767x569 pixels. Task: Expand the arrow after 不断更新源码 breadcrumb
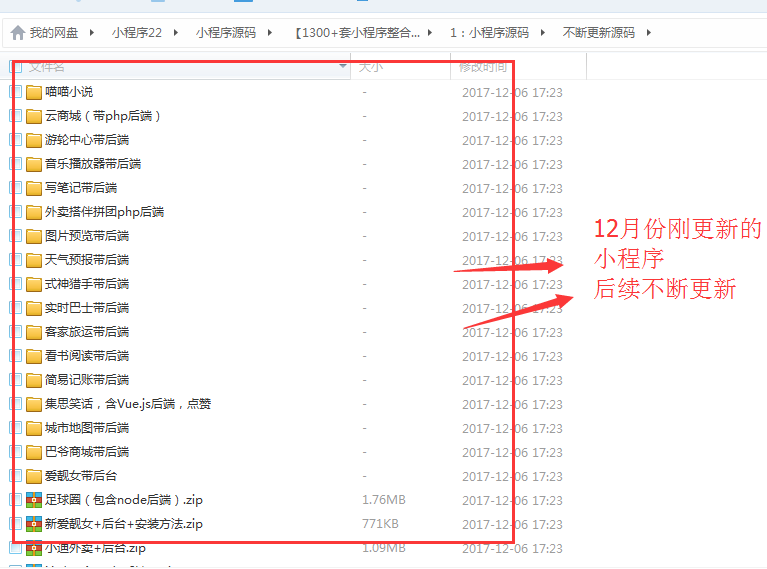coord(649,33)
